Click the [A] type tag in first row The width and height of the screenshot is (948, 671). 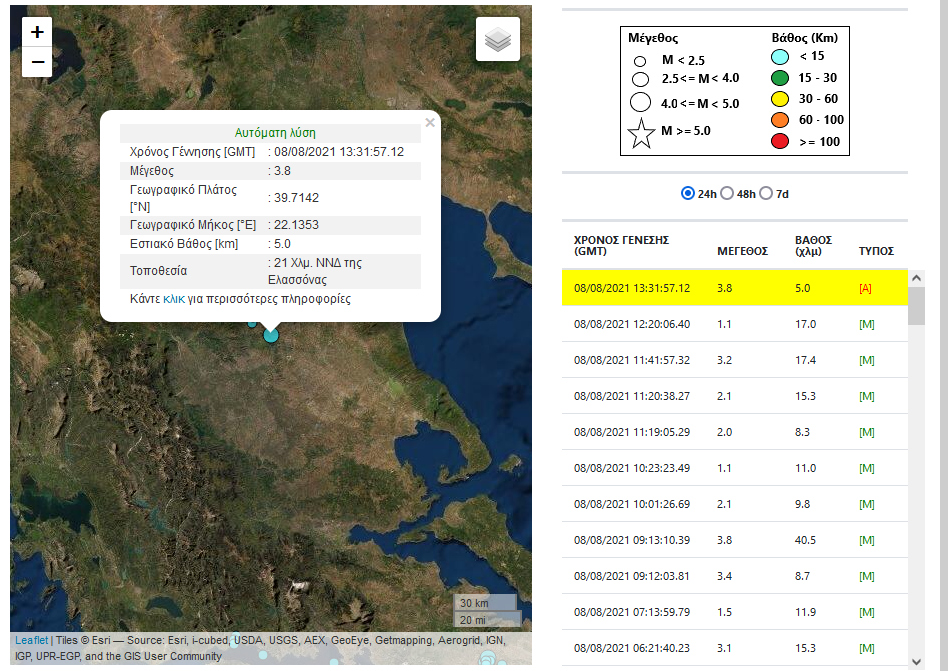(866, 288)
